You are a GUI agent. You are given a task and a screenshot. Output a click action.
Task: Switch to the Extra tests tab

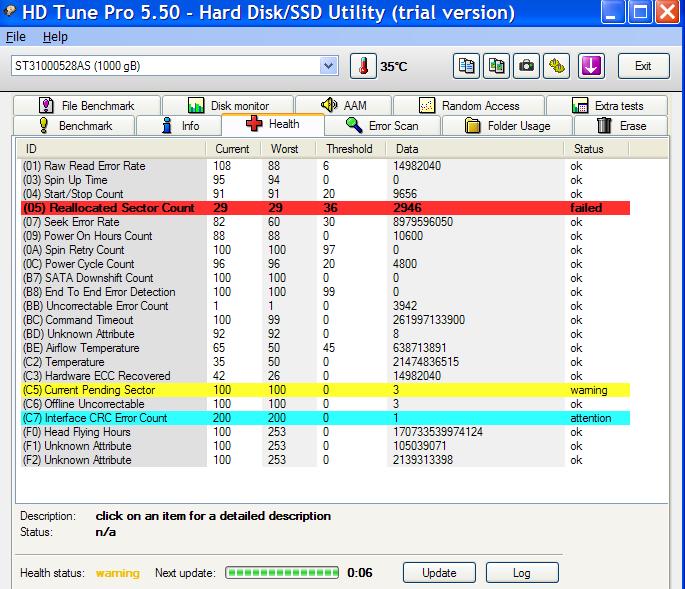(607, 105)
